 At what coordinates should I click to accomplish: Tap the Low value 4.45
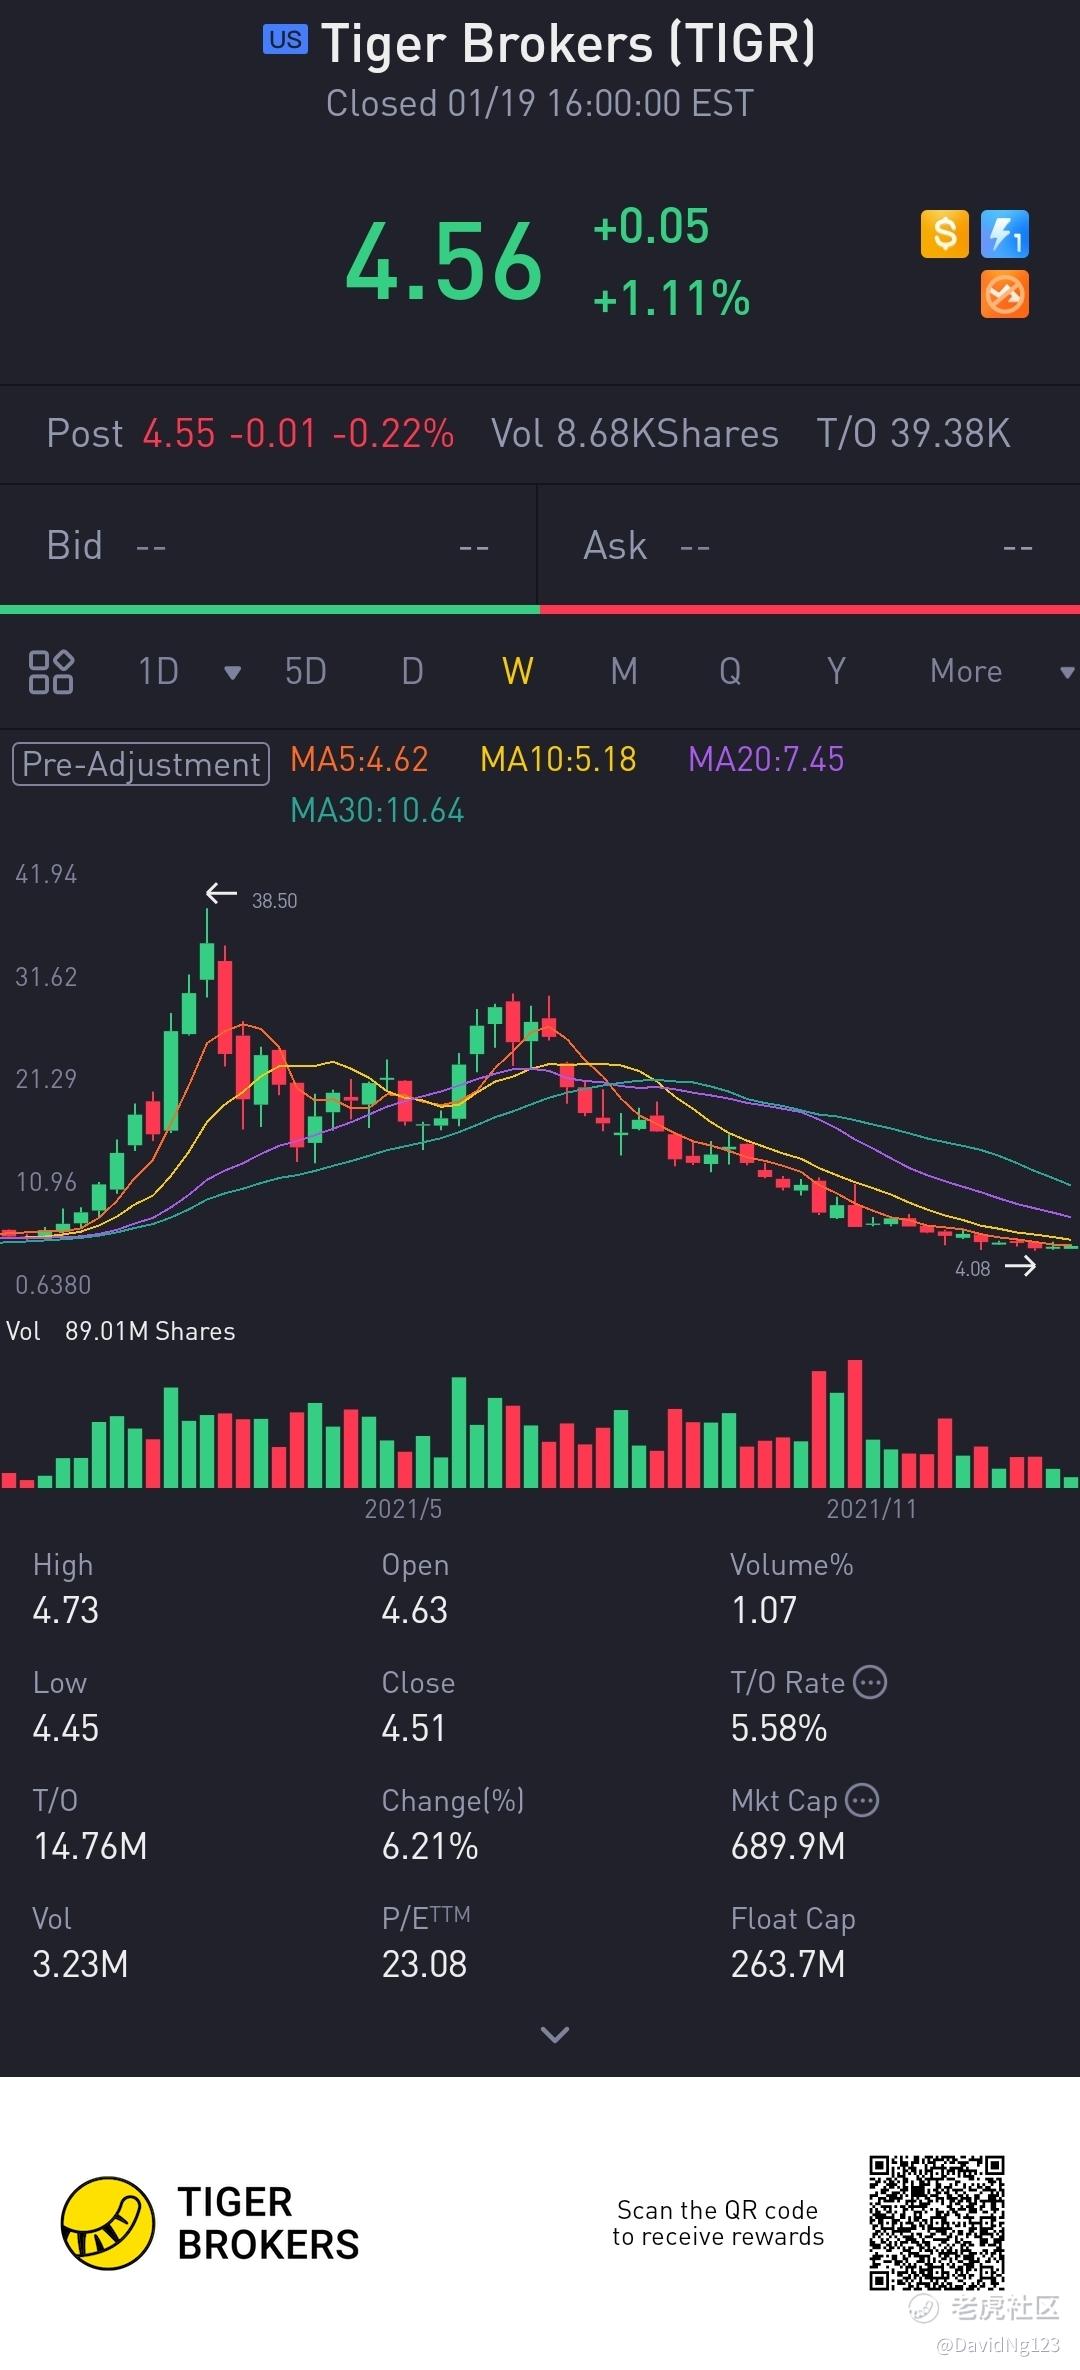coord(66,1728)
